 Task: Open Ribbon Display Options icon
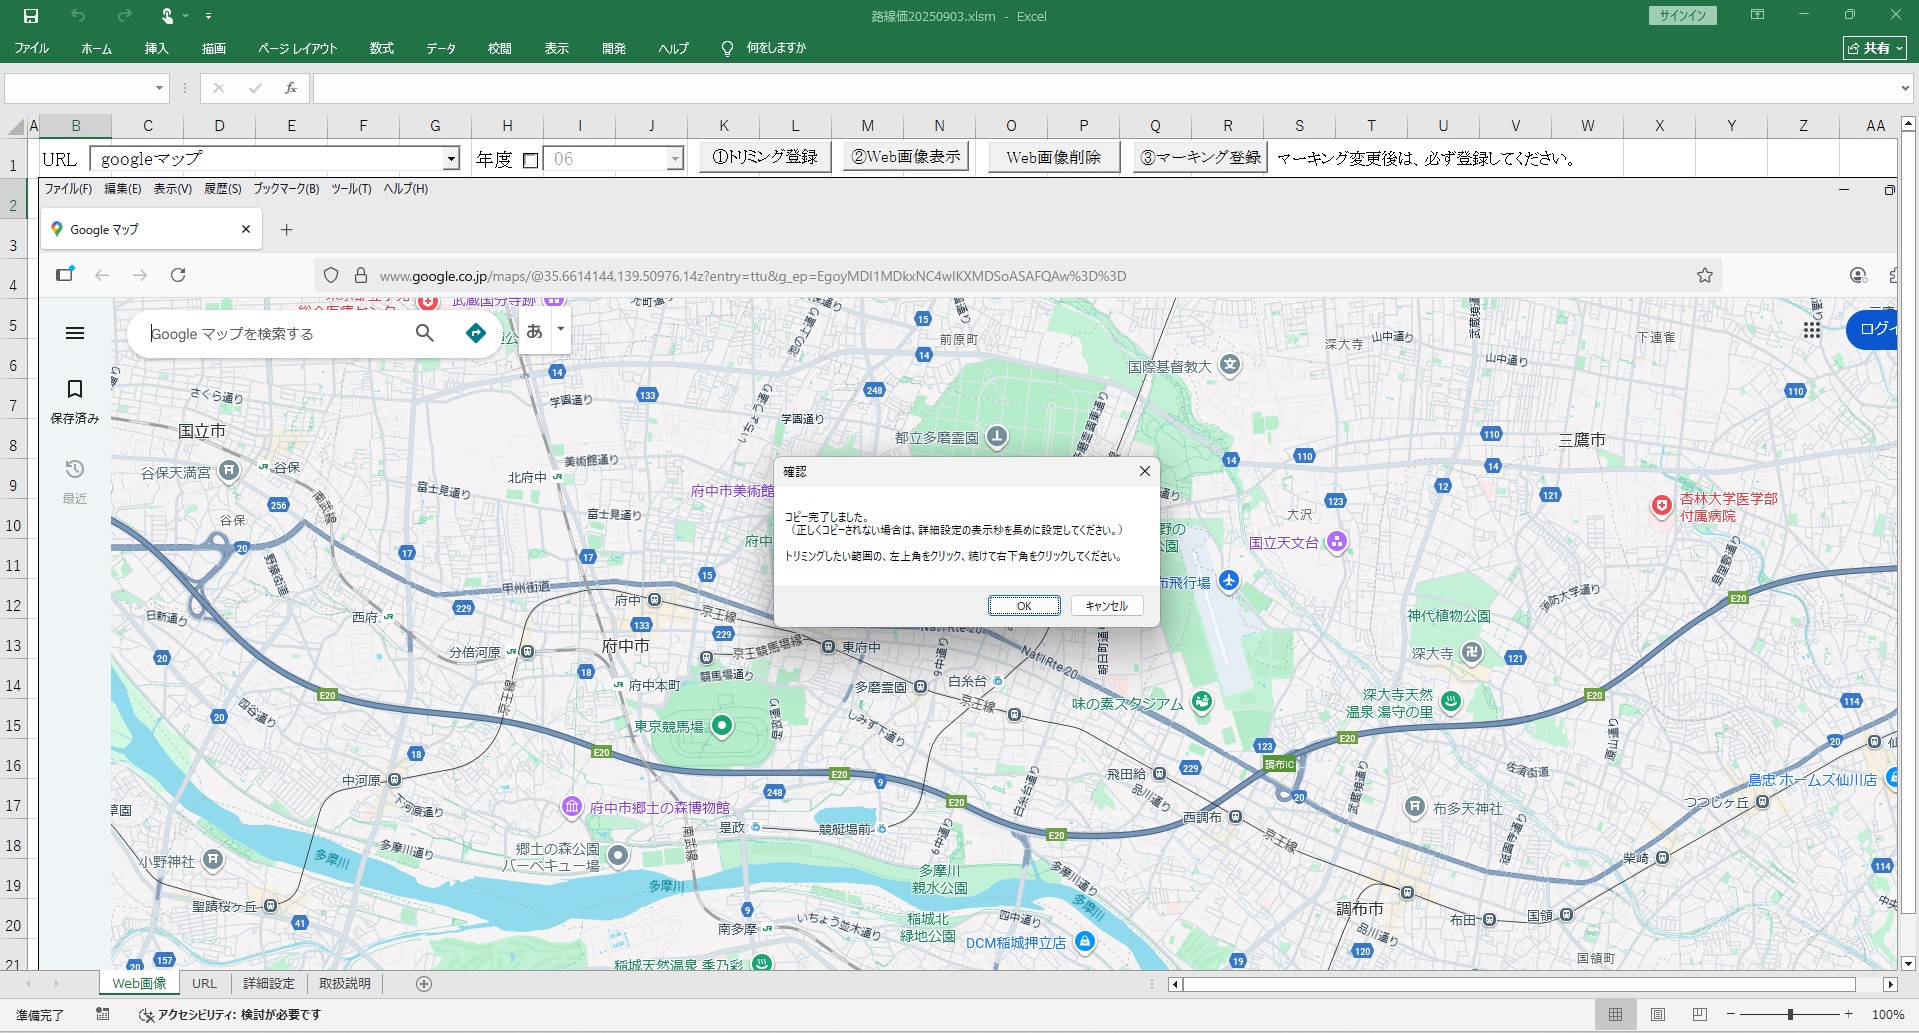(x=1757, y=15)
